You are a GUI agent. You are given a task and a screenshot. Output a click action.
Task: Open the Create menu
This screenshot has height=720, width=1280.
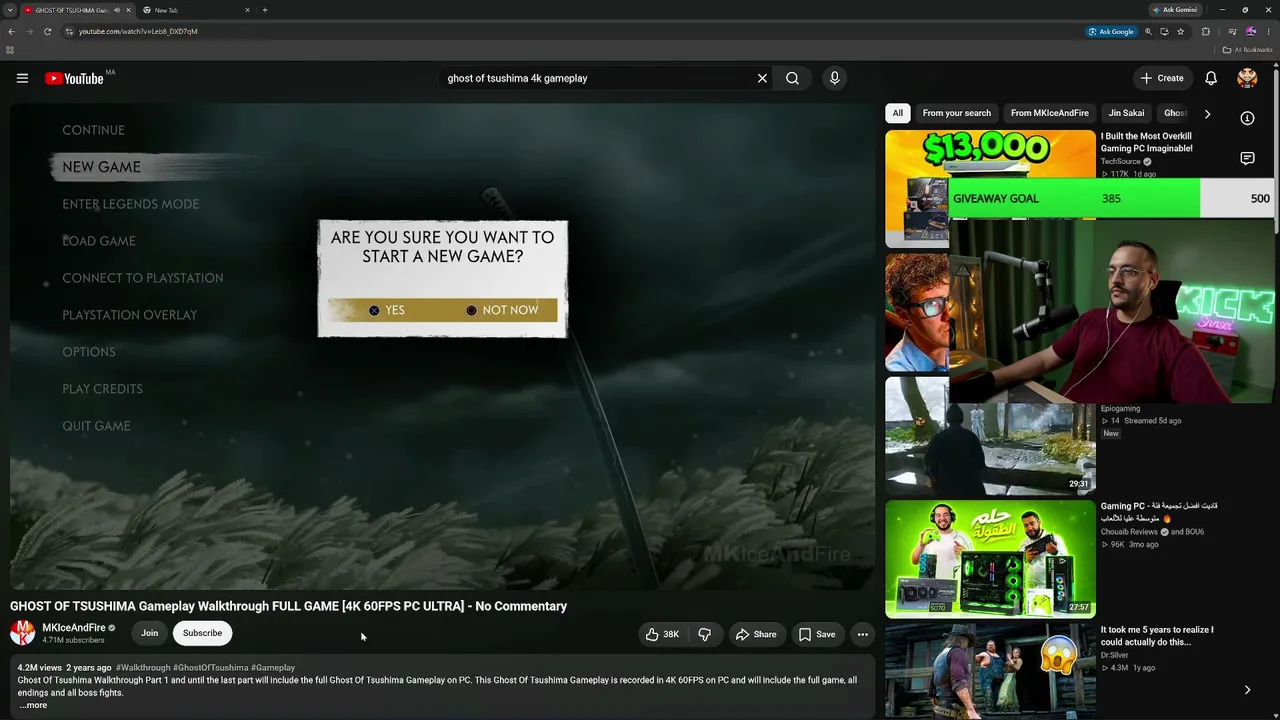click(1162, 78)
